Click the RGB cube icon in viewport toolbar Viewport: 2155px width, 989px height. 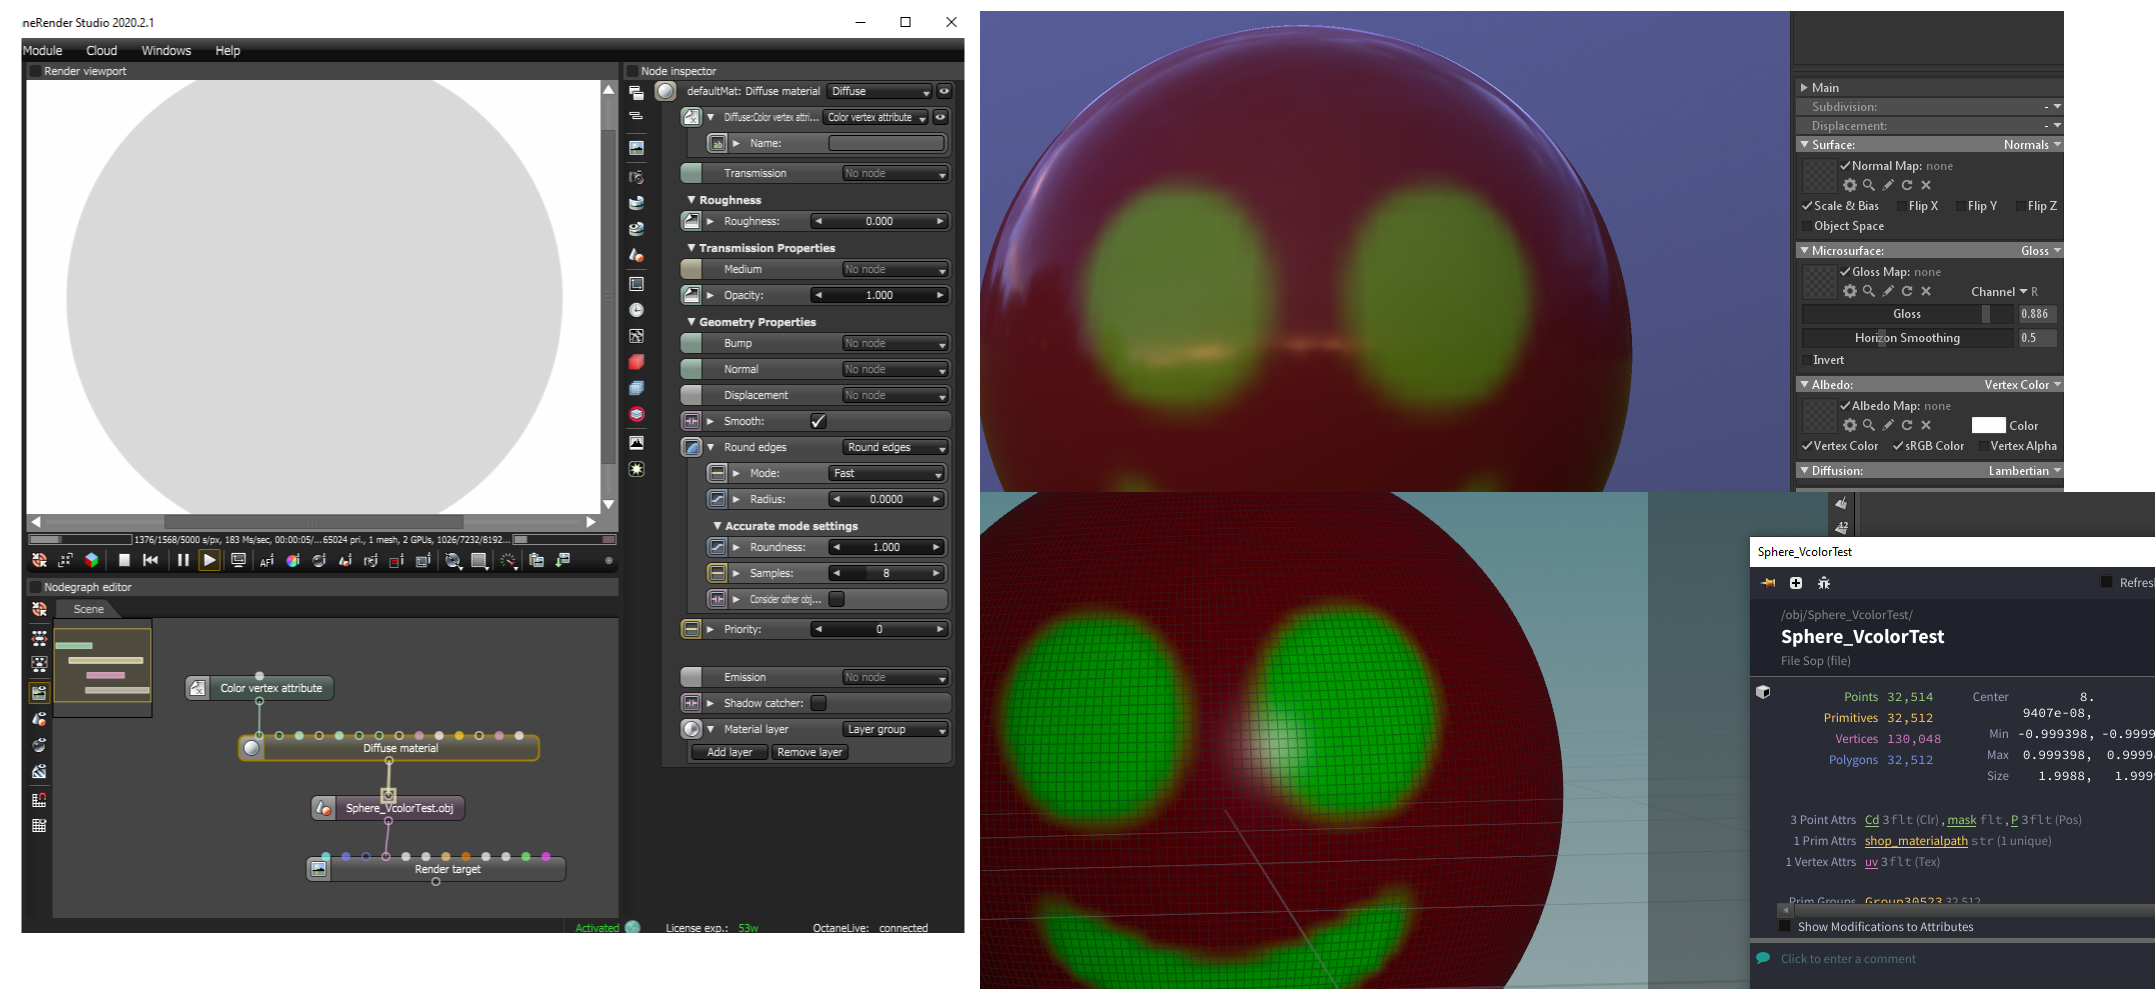tap(92, 560)
